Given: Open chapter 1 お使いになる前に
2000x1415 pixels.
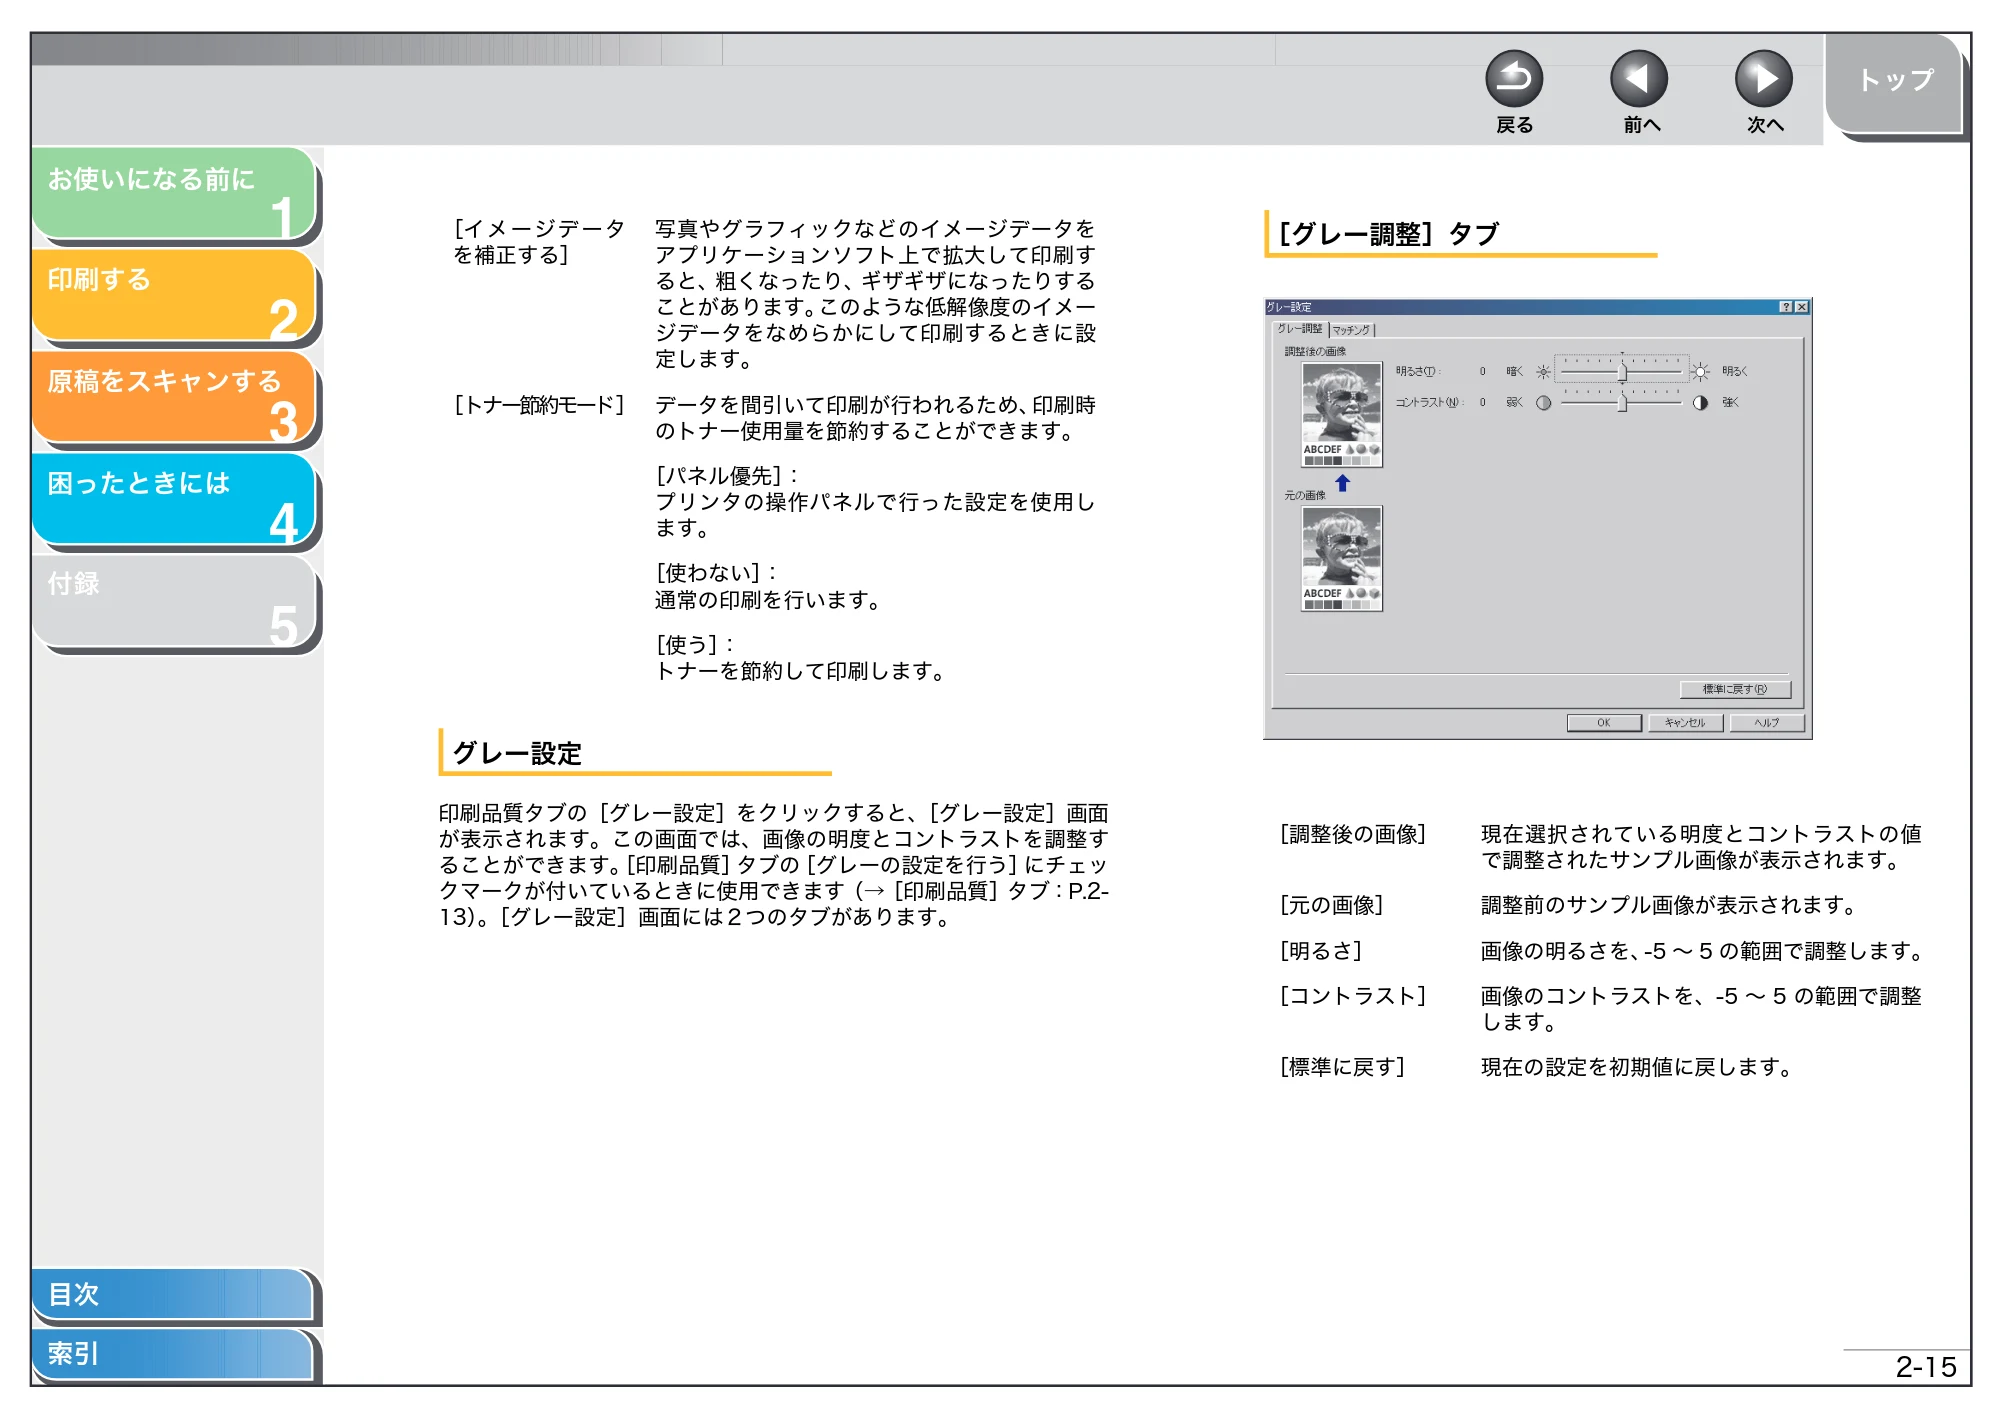Looking at the screenshot, I should click(174, 193).
